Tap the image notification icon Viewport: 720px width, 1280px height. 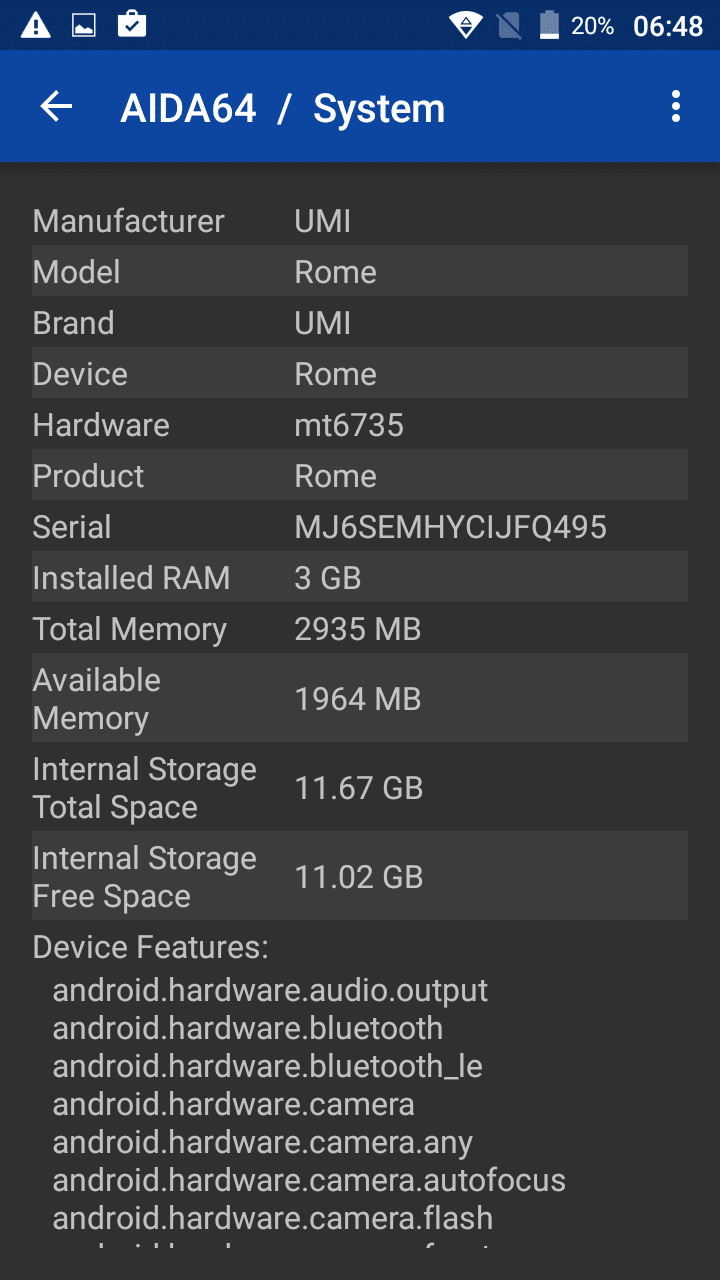84,25
